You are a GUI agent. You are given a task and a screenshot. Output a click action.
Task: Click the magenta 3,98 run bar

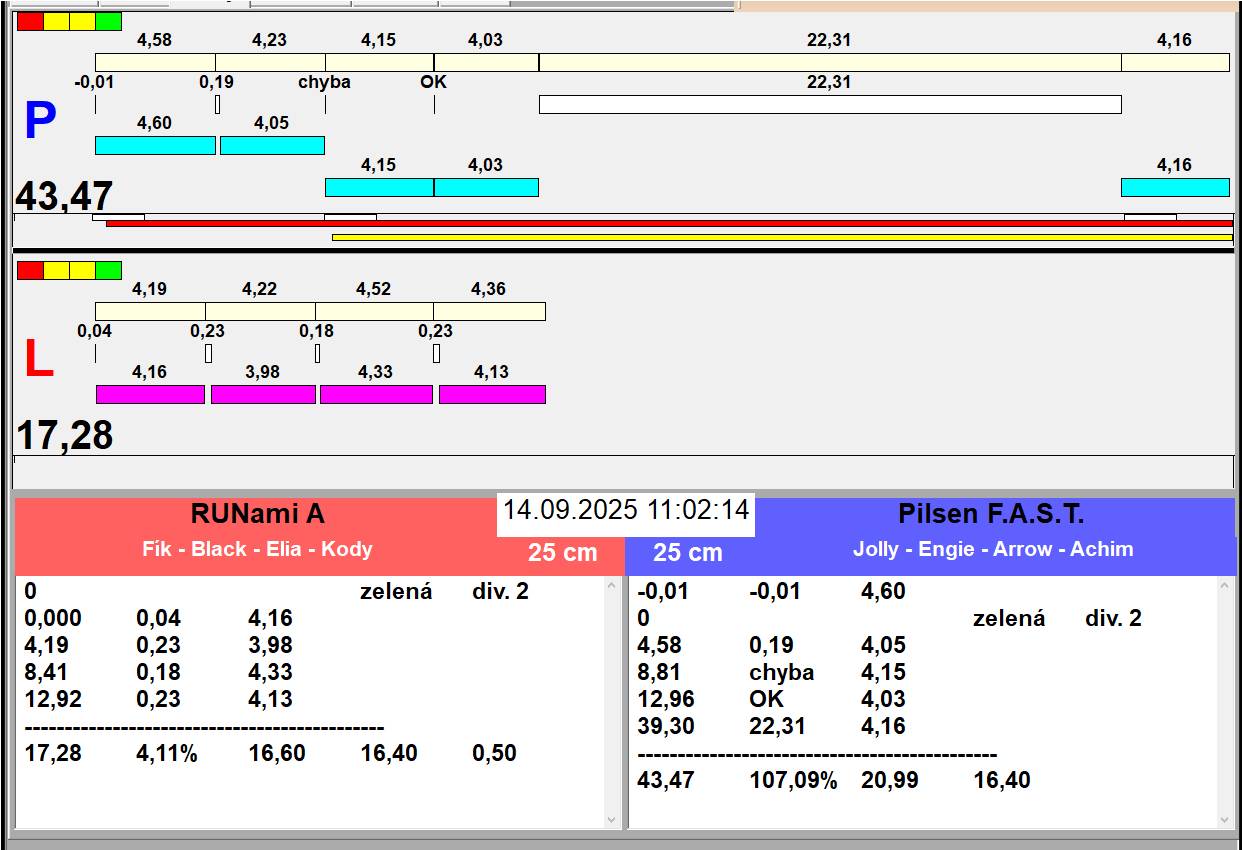[263, 394]
